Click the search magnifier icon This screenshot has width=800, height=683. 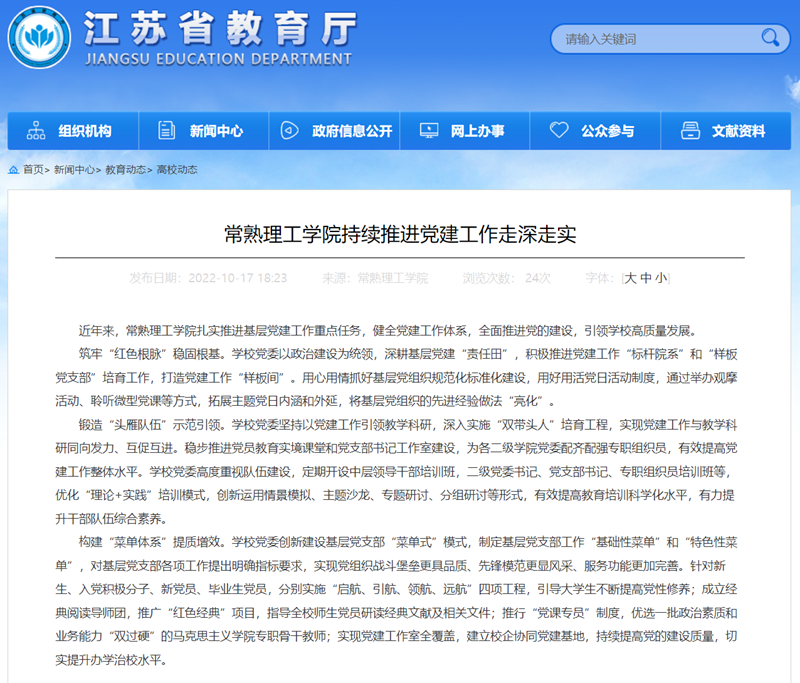click(x=770, y=37)
